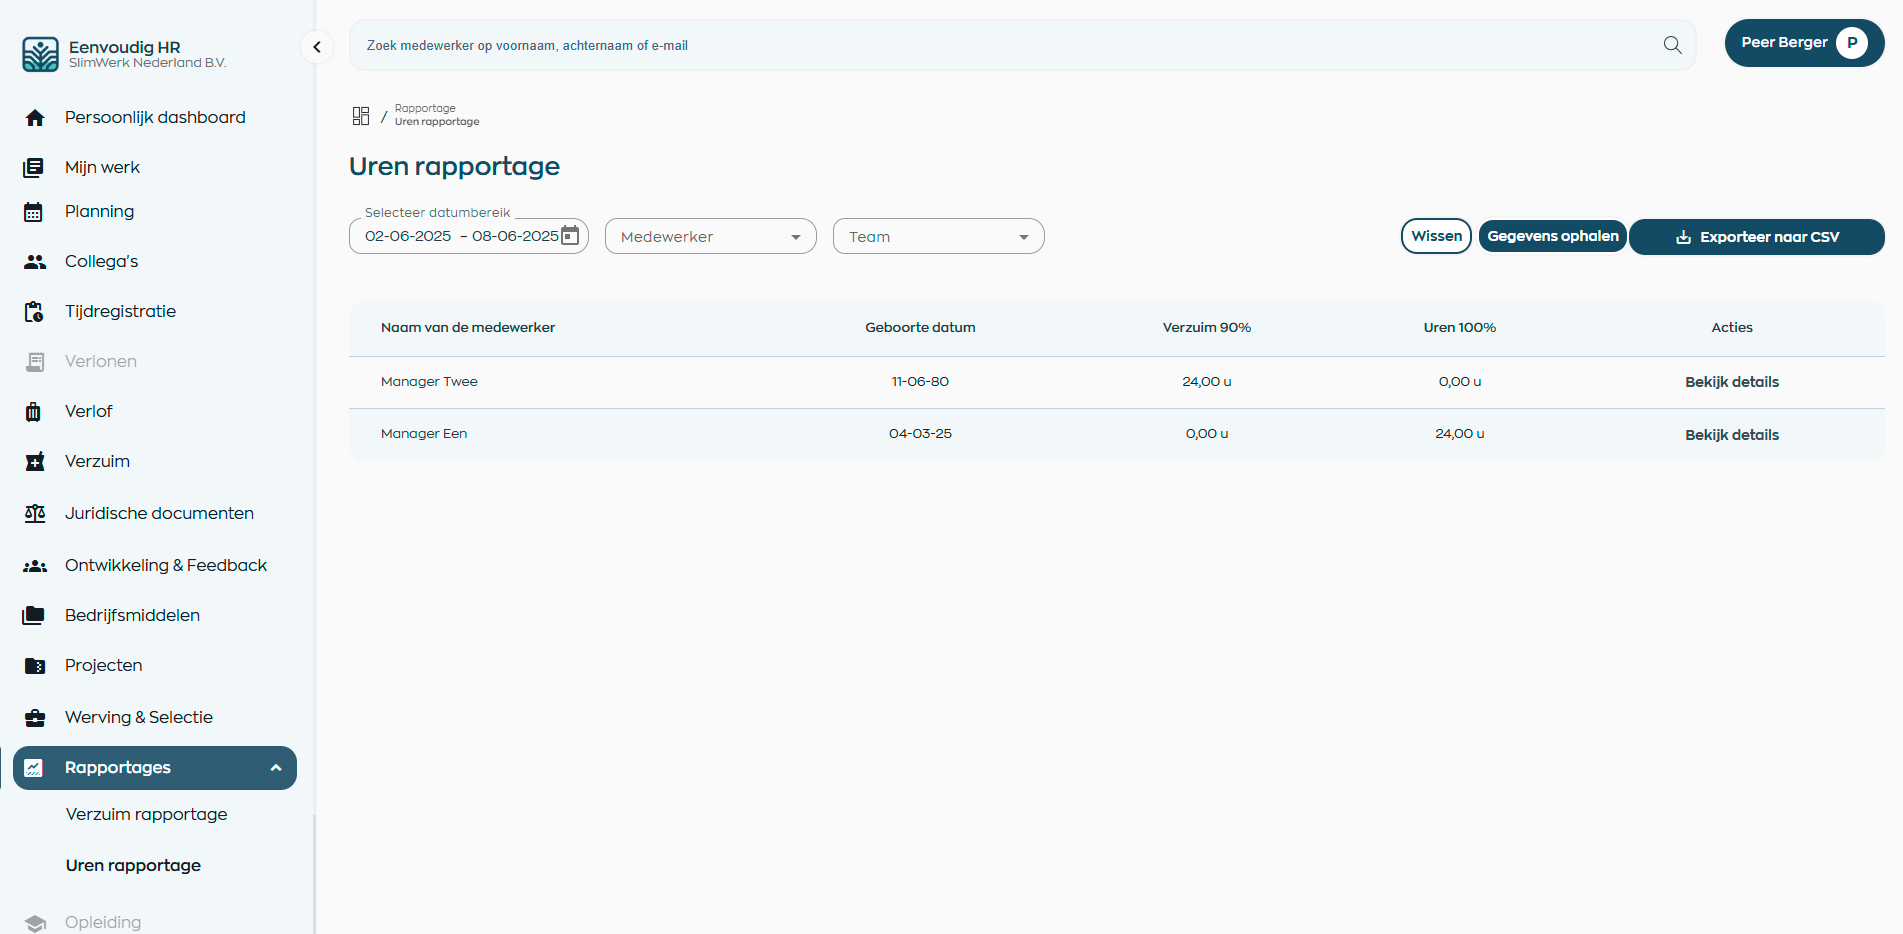Click the dashboard grid breadcrumb icon
1903x934 pixels.
(x=361, y=116)
